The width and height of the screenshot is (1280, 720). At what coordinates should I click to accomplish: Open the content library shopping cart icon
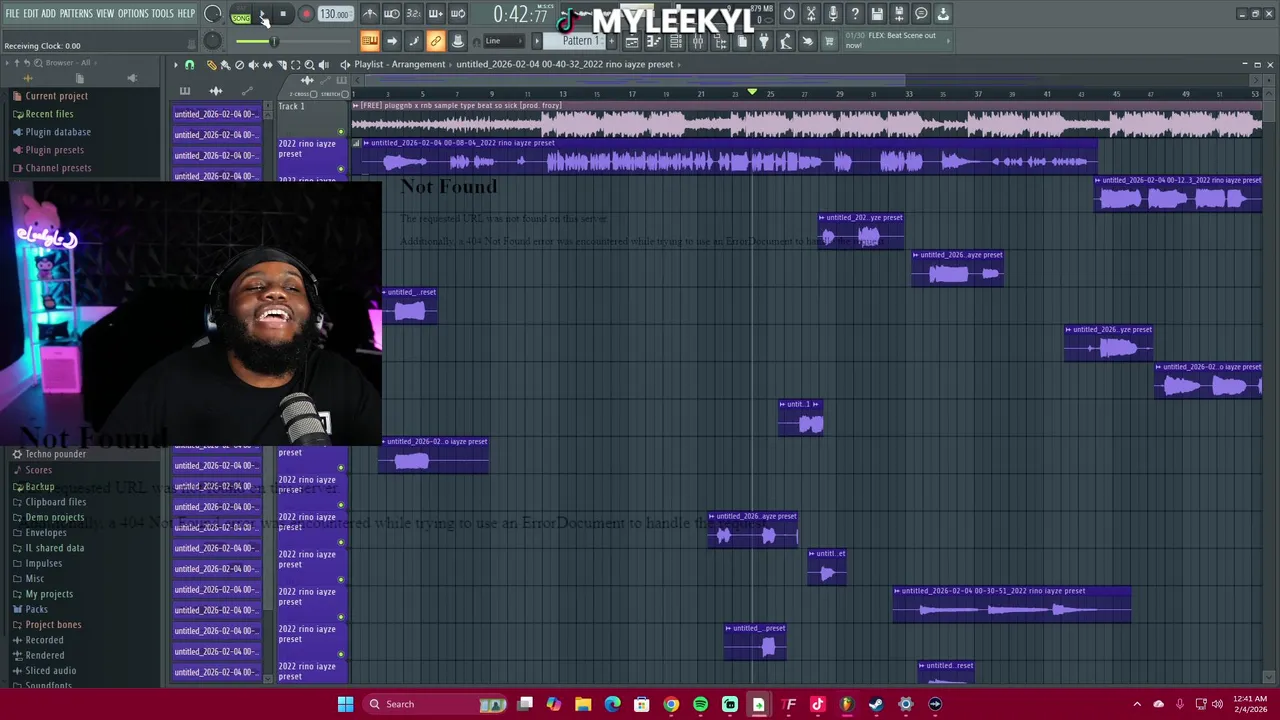pos(829,41)
